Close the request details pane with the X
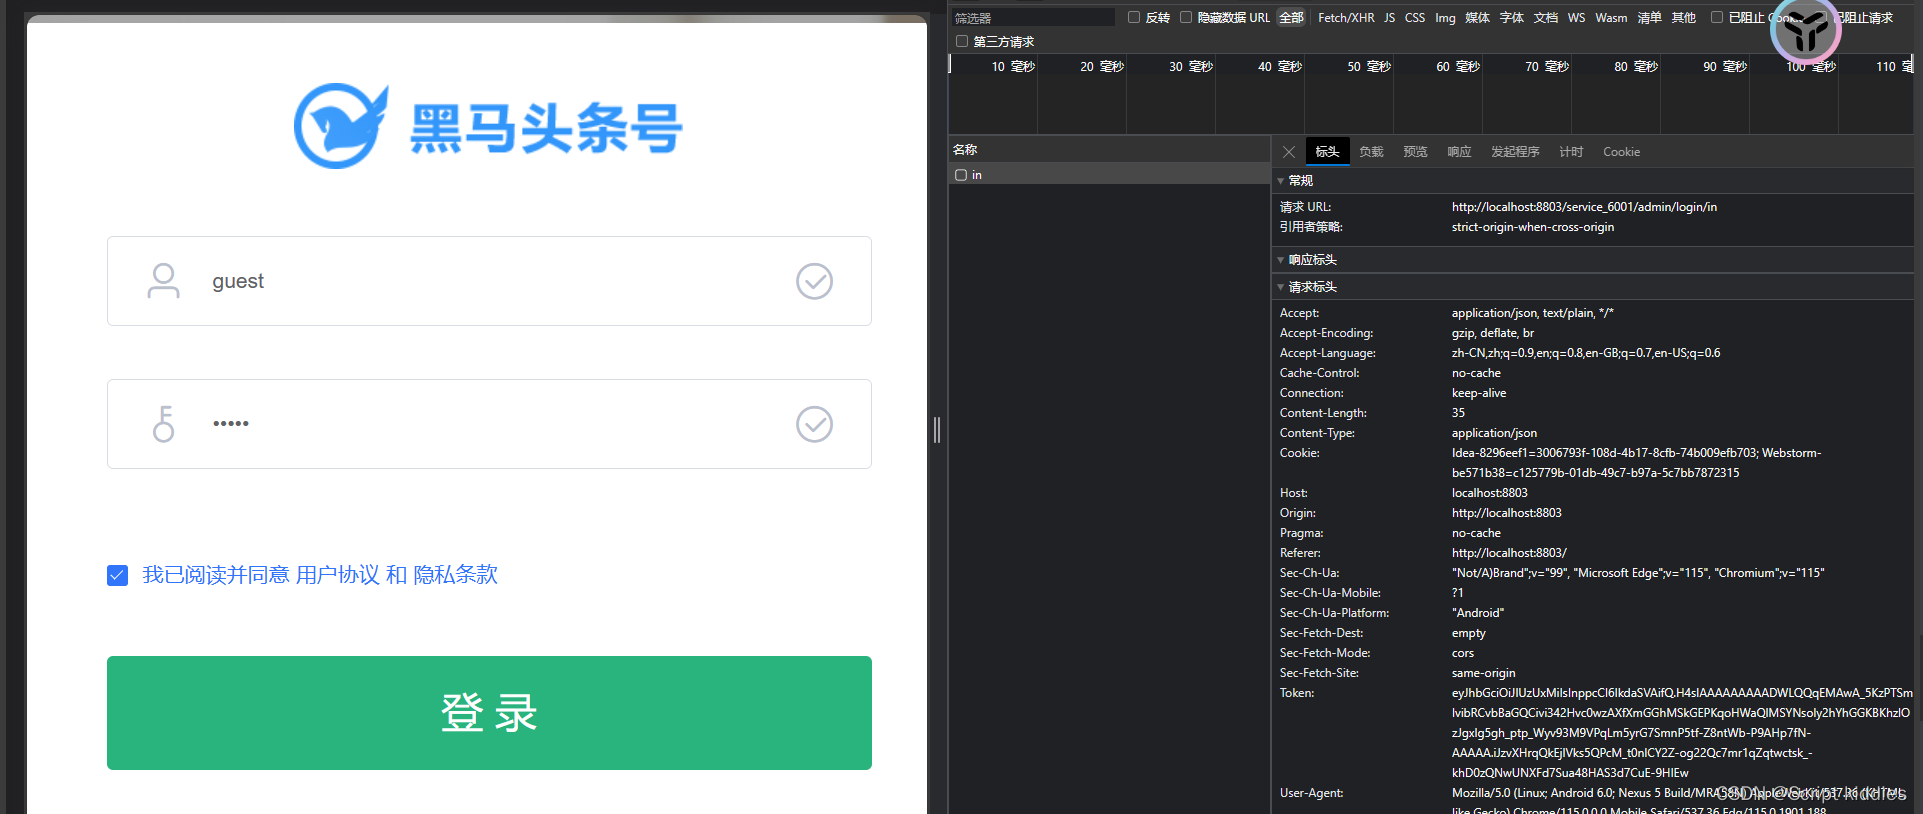The image size is (1923, 814). 1289,152
